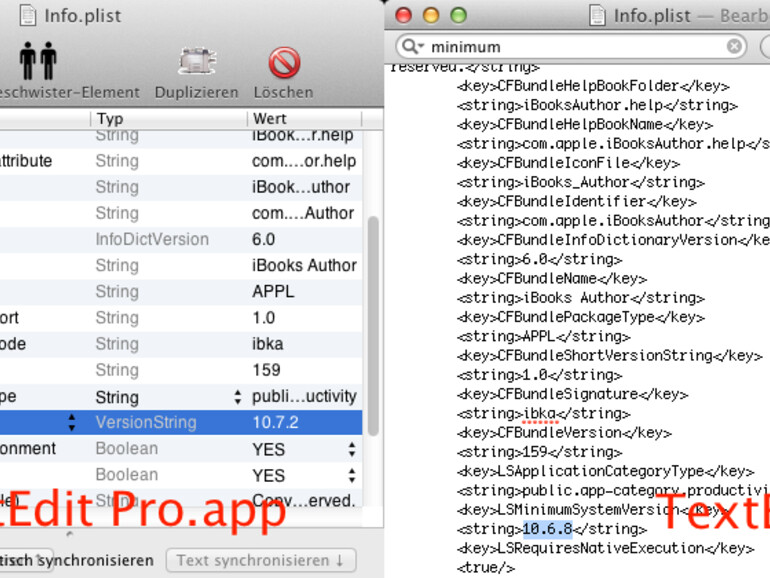Click the LSRequiresNativeExecution key line
The height and width of the screenshot is (578, 770).
coord(605,549)
